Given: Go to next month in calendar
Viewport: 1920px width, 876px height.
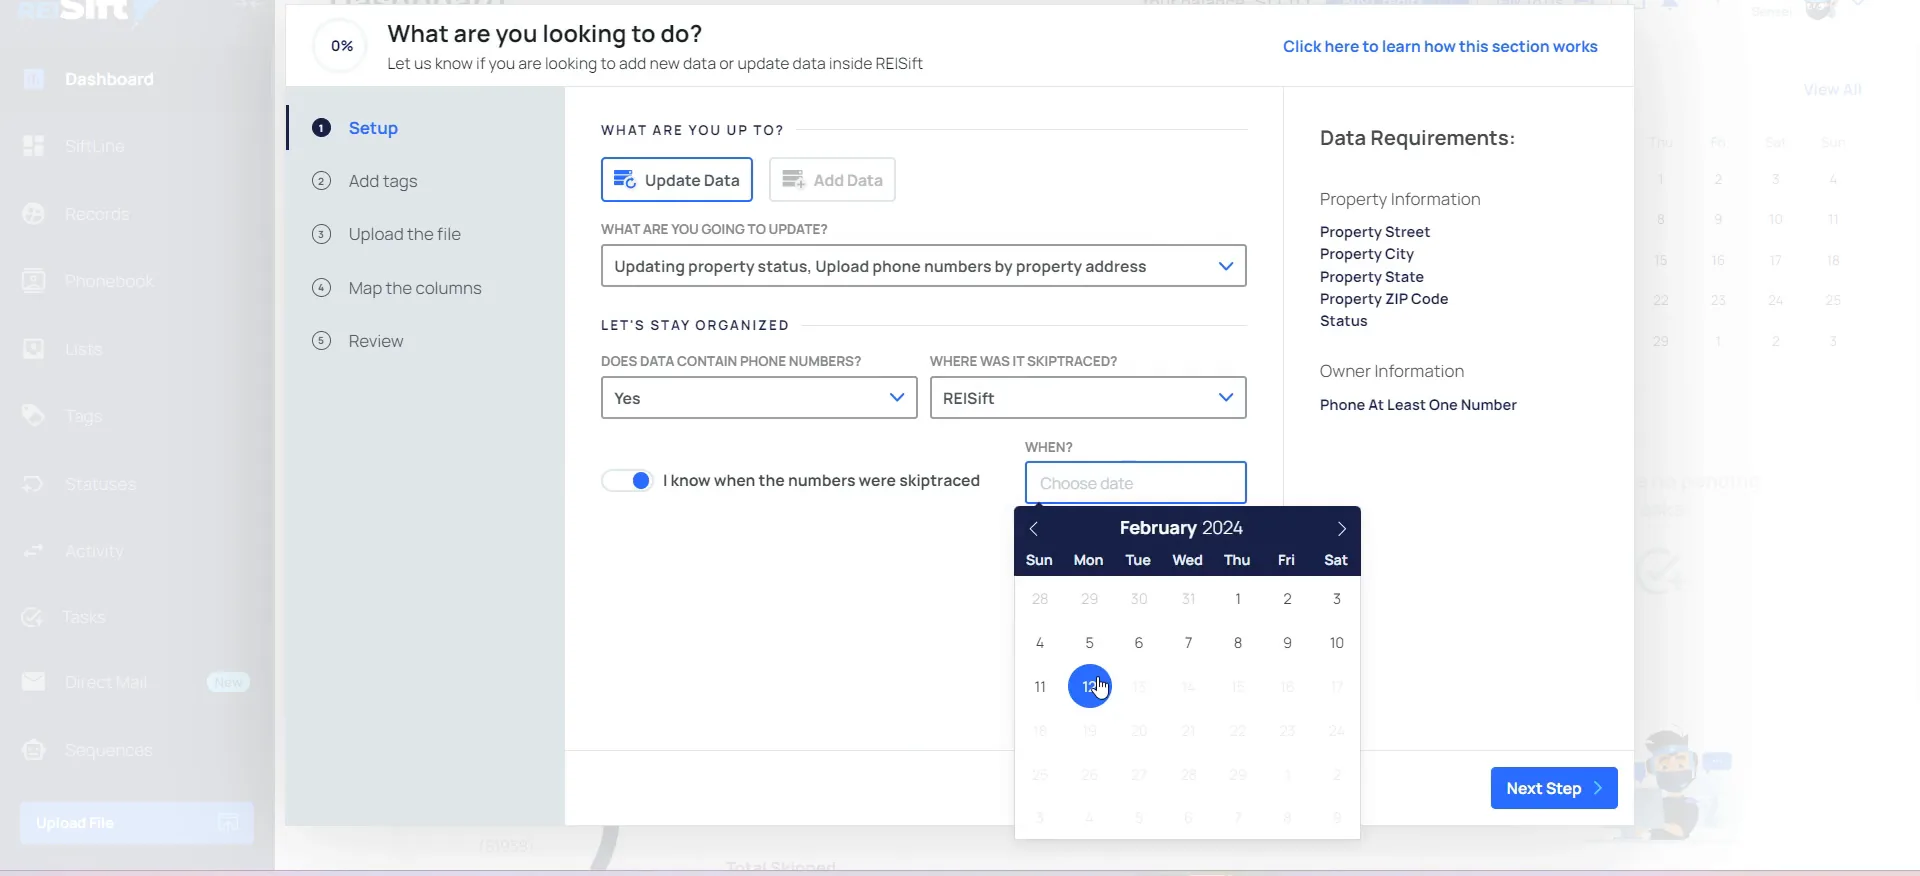Looking at the screenshot, I should (1342, 528).
